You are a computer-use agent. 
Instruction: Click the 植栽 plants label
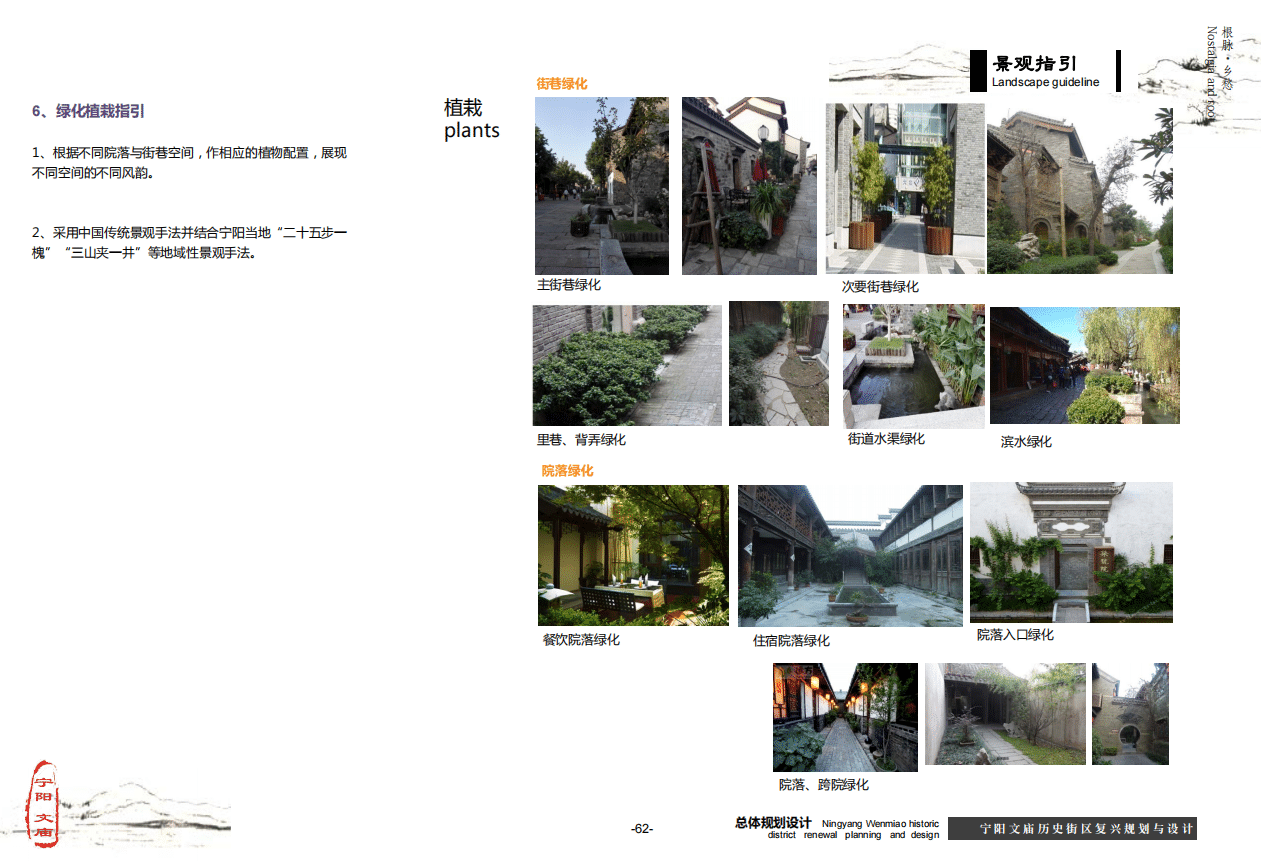pos(470,119)
